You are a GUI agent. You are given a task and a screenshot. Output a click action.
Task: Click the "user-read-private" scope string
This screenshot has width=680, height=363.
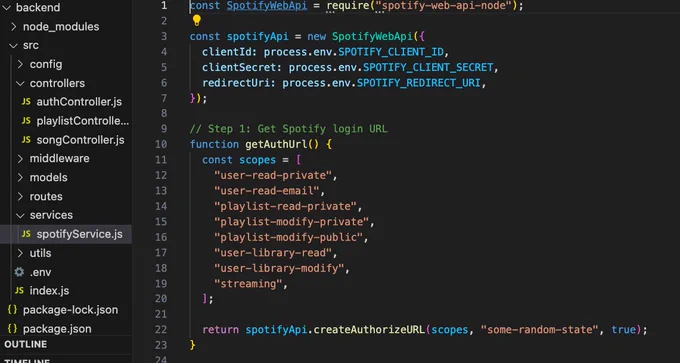point(273,176)
